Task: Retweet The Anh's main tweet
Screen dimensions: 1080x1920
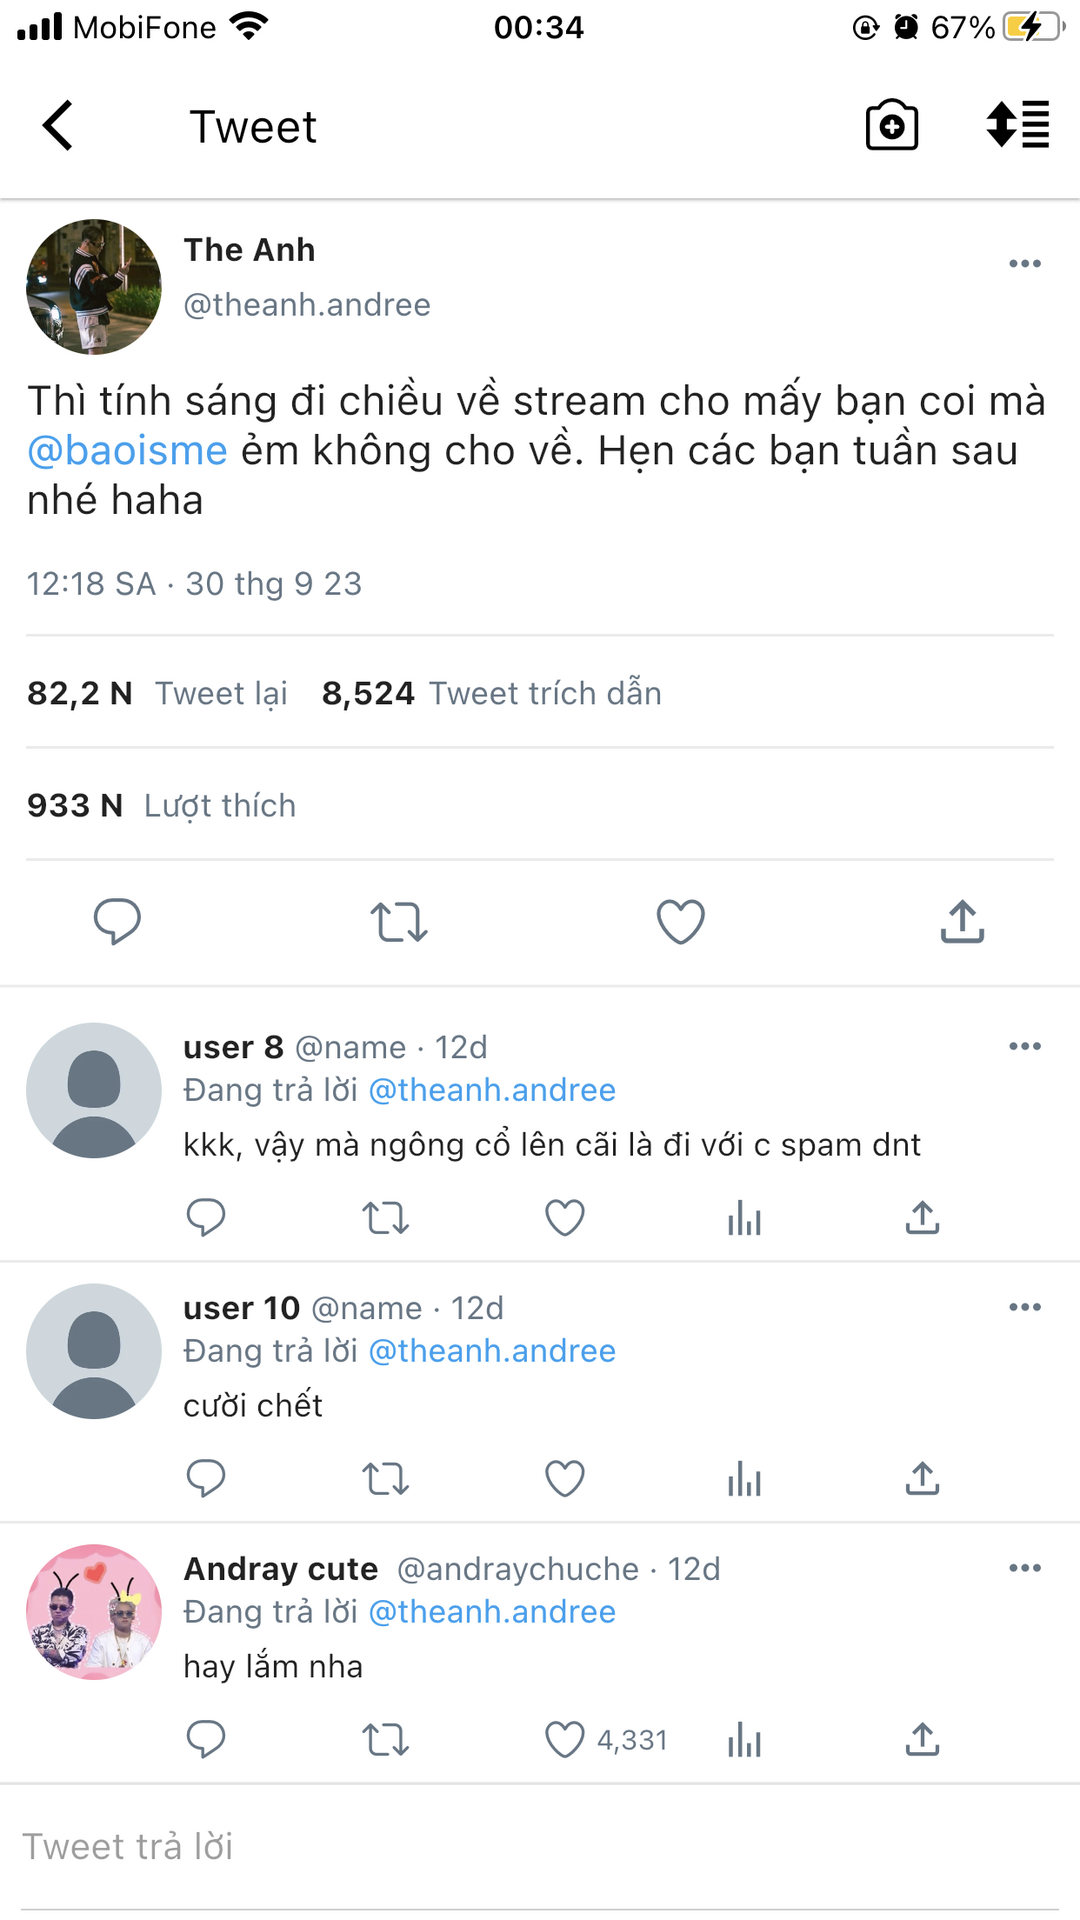Action: (x=399, y=921)
